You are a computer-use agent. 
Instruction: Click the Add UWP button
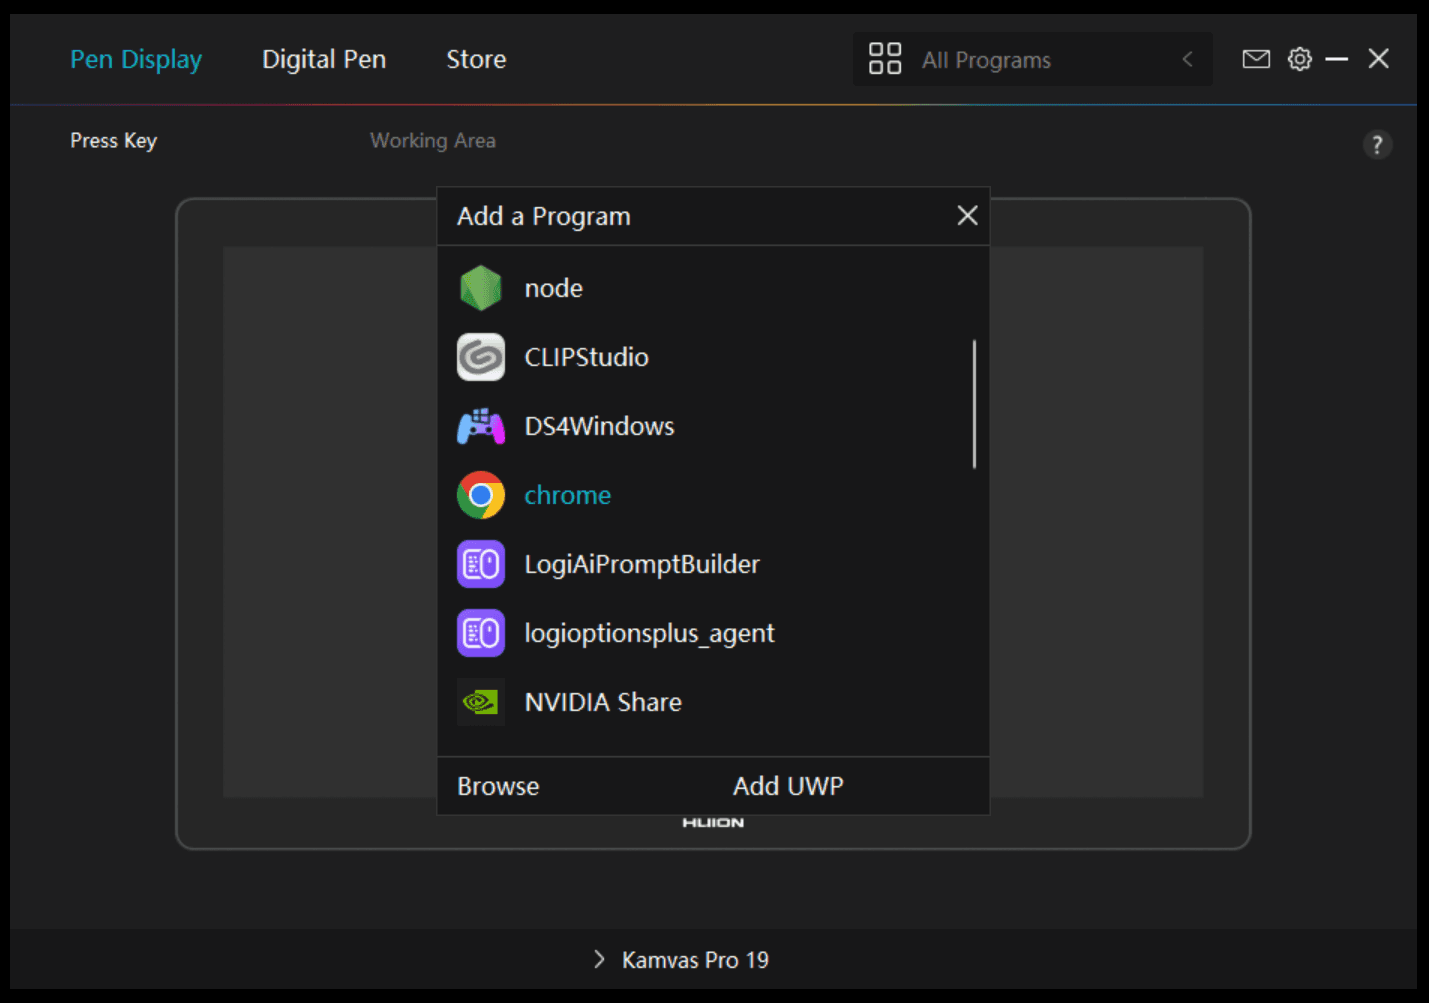tap(788, 786)
